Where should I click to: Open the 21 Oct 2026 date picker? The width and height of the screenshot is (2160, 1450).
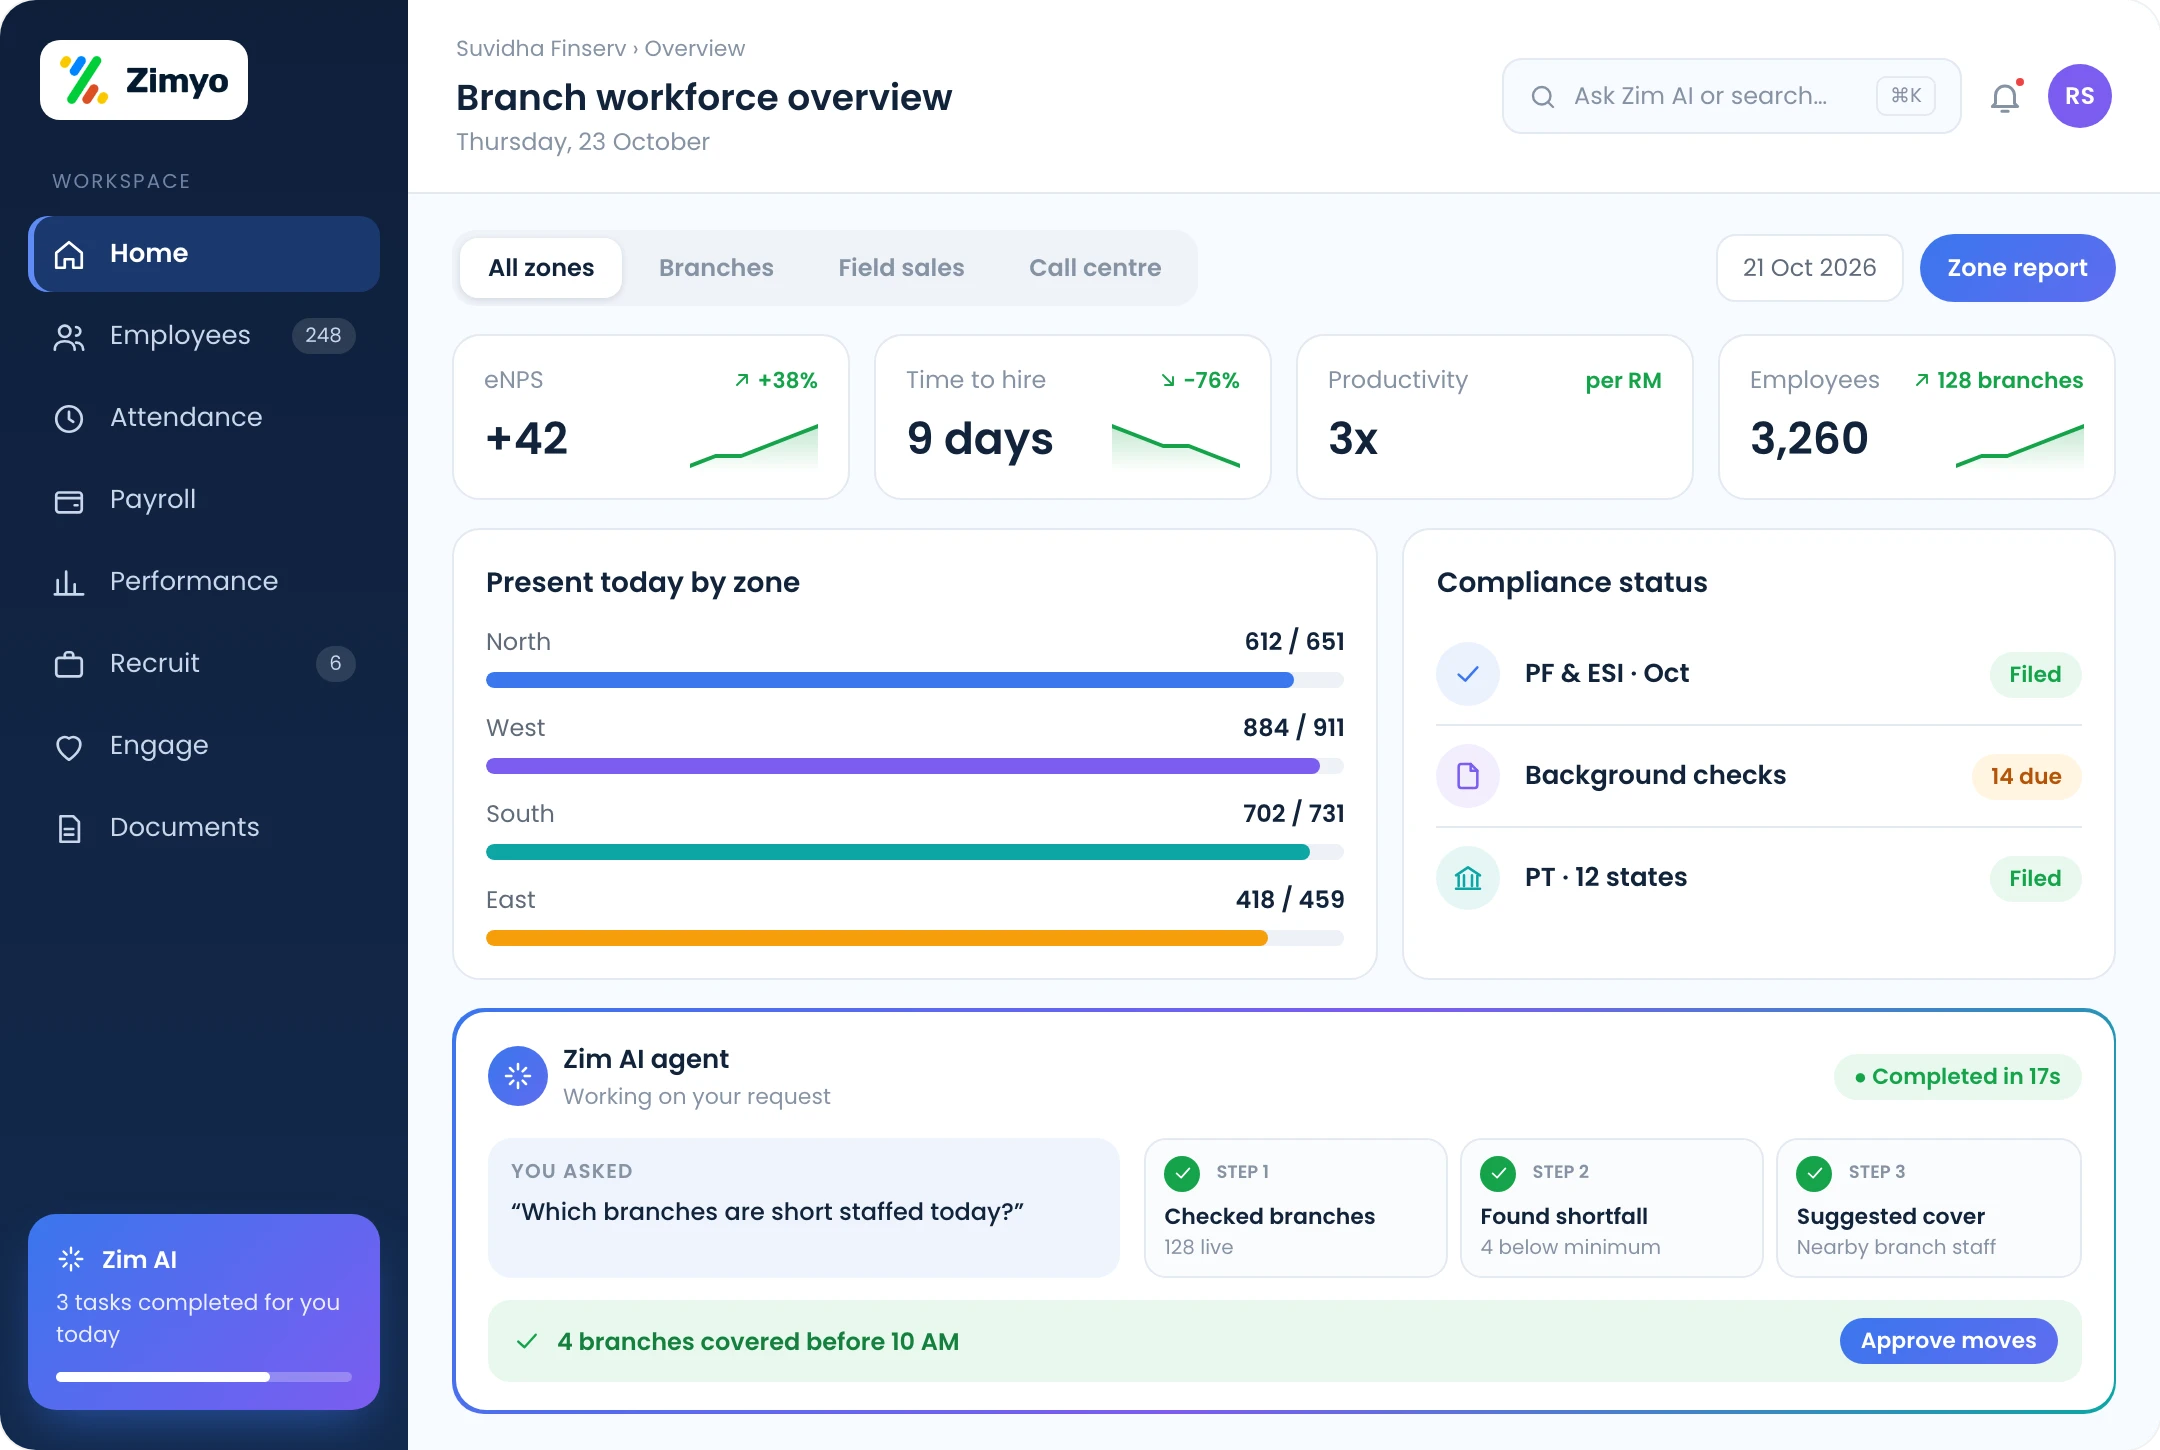tap(1809, 268)
